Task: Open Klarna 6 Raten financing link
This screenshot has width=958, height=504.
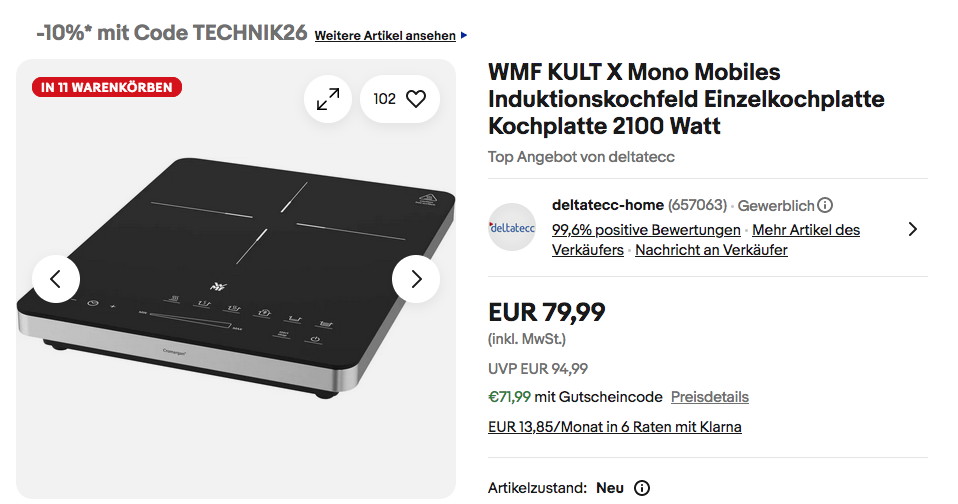Action: [x=614, y=427]
